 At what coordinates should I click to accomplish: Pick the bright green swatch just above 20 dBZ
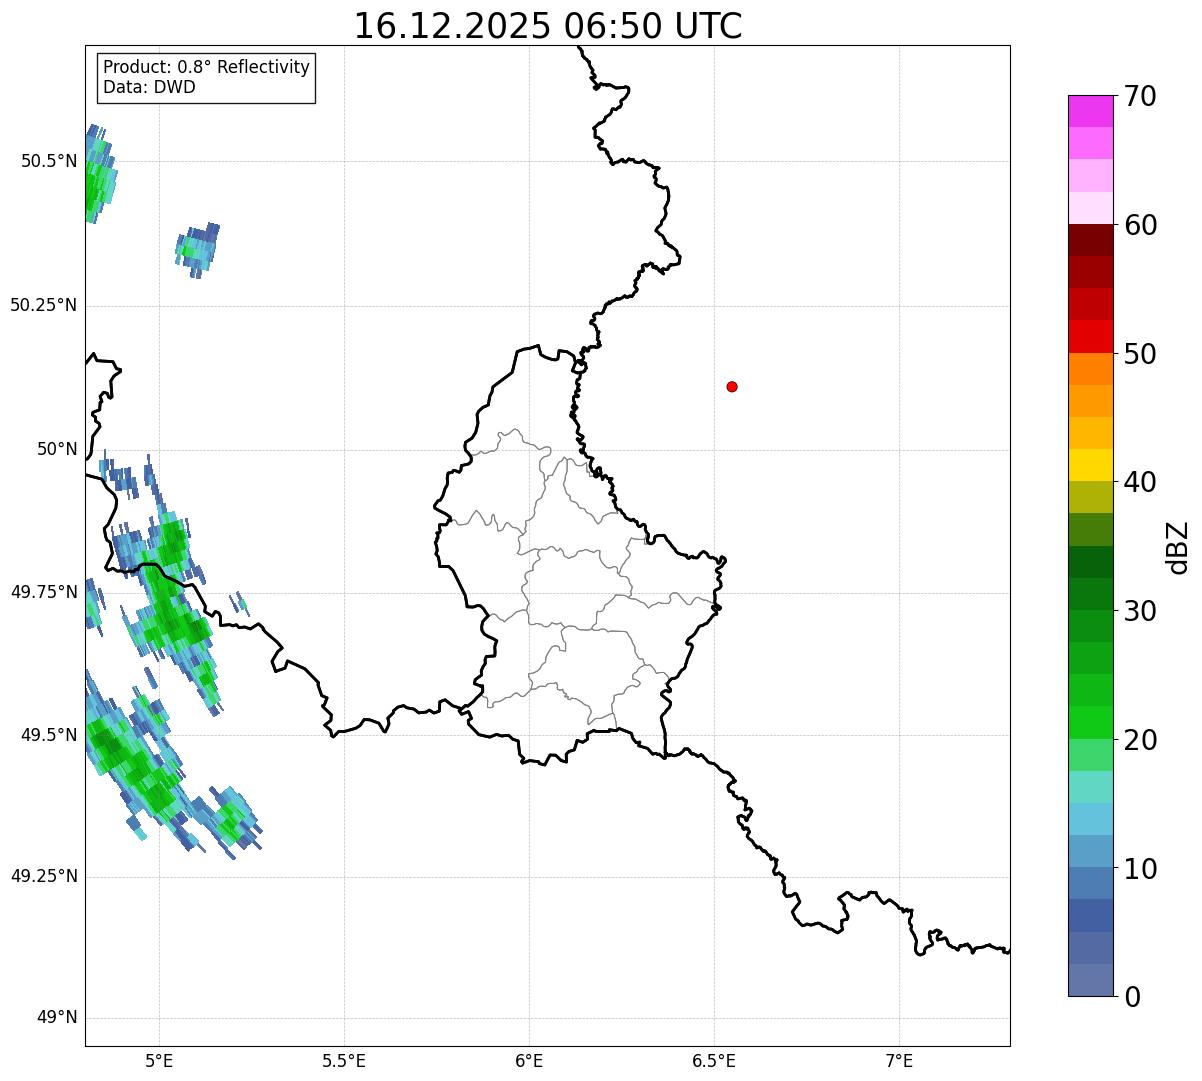[x=1091, y=722]
